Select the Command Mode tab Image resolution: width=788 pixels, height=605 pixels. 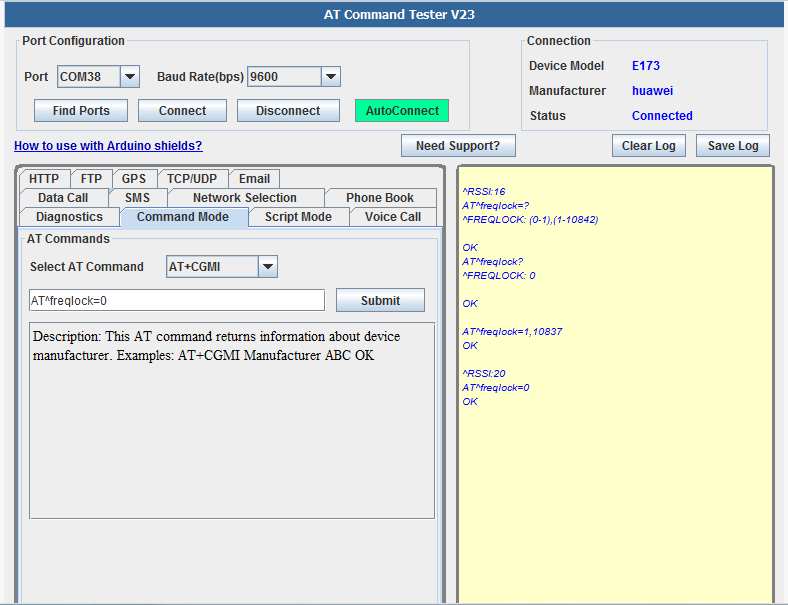[x=183, y=217]
